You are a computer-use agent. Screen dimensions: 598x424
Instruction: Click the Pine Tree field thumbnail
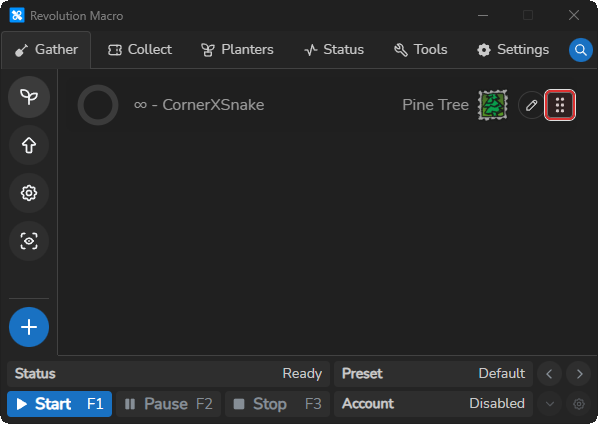pos(493,105)
